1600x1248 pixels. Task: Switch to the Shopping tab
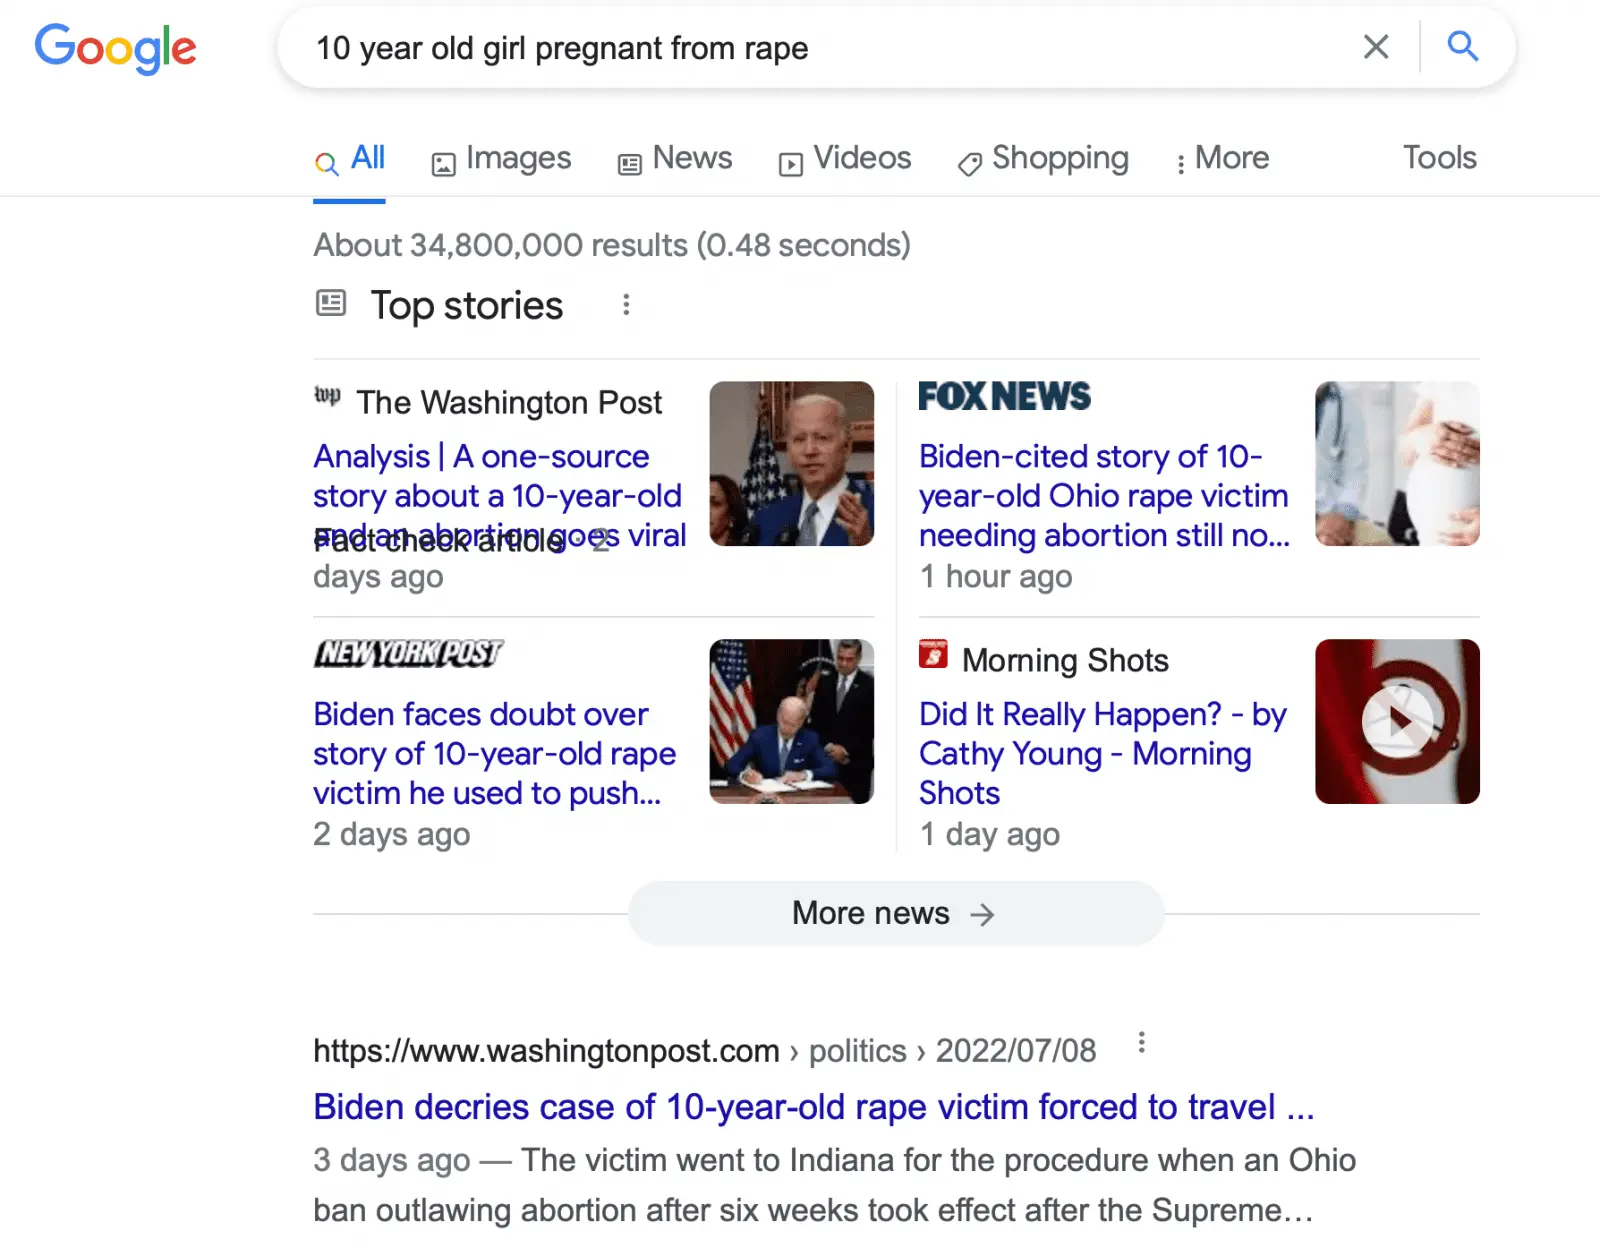coord(1043,159)
